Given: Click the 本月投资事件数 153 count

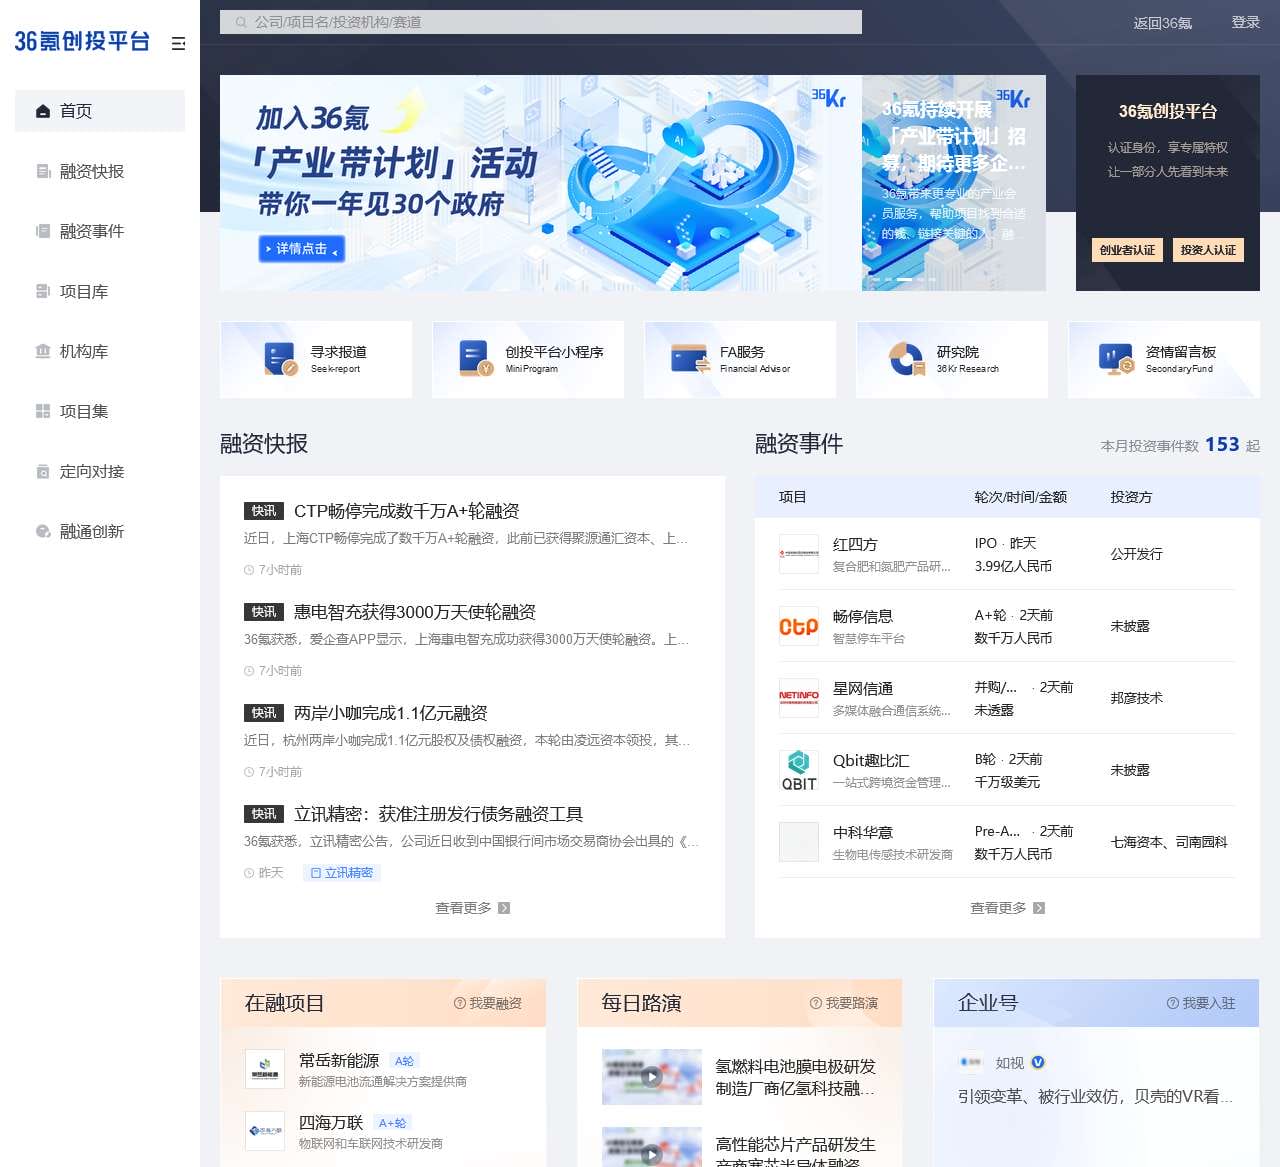Looking at the screenshot, I should (1222, 444).
